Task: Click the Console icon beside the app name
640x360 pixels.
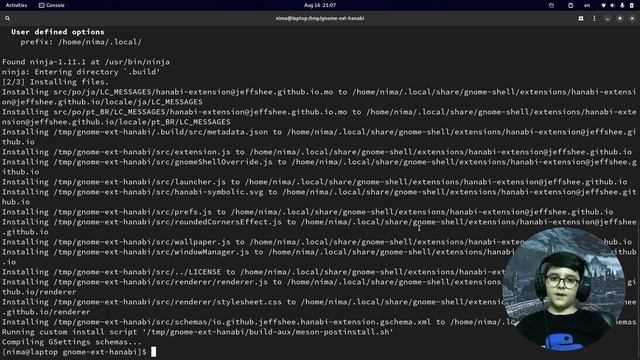Action: coord(41,5)
